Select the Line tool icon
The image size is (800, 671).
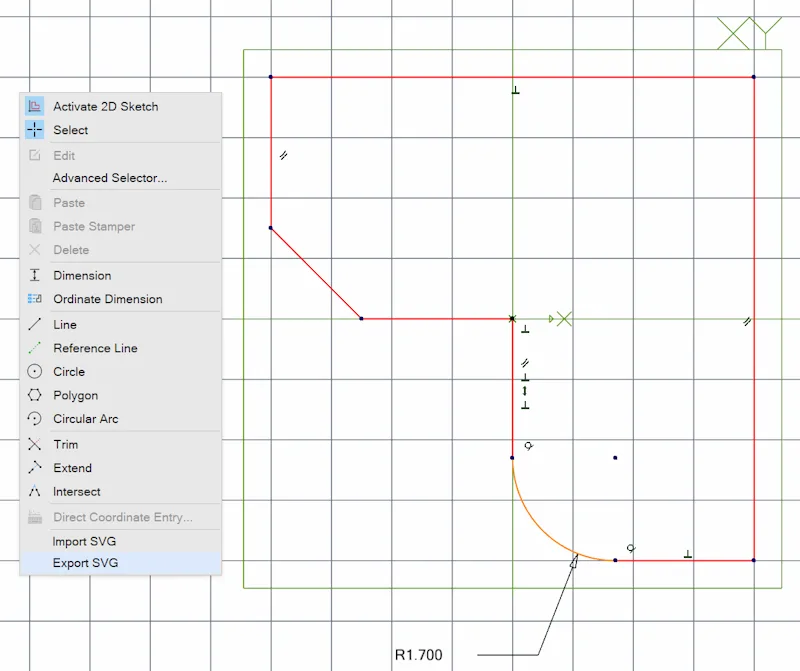35,324
